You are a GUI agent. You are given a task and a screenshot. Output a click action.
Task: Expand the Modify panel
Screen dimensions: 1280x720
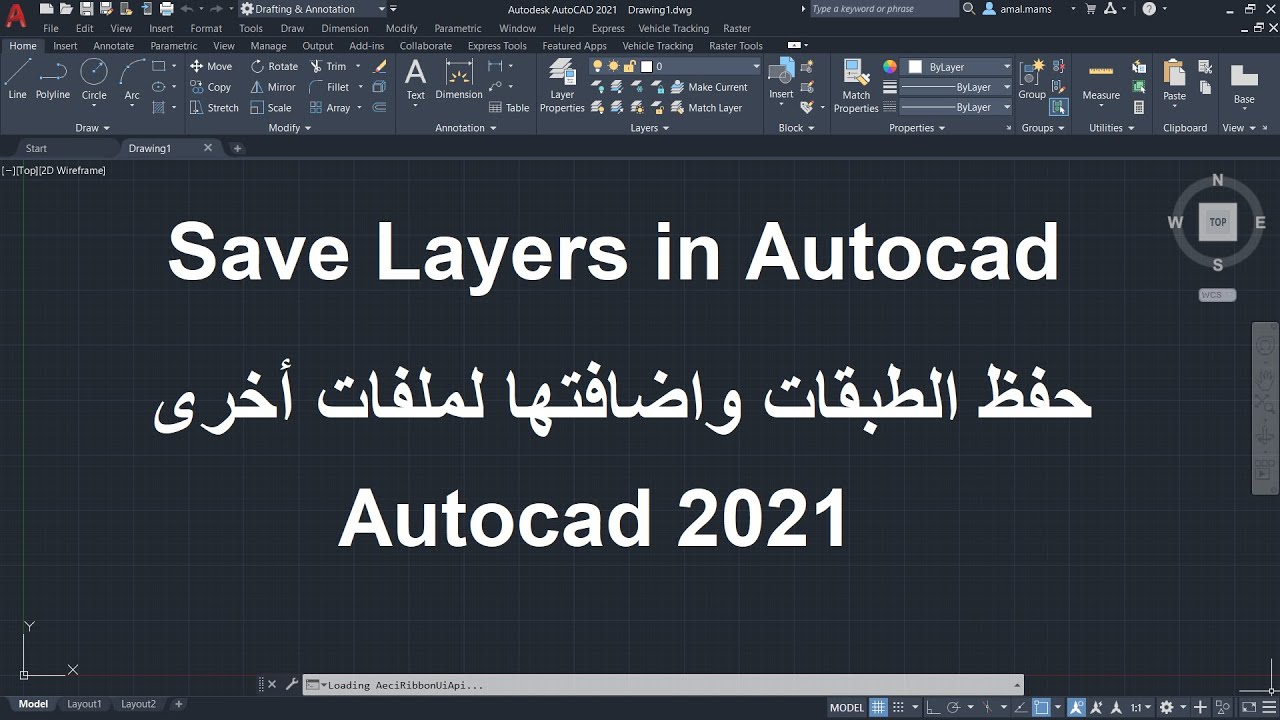tap(290, 128)
